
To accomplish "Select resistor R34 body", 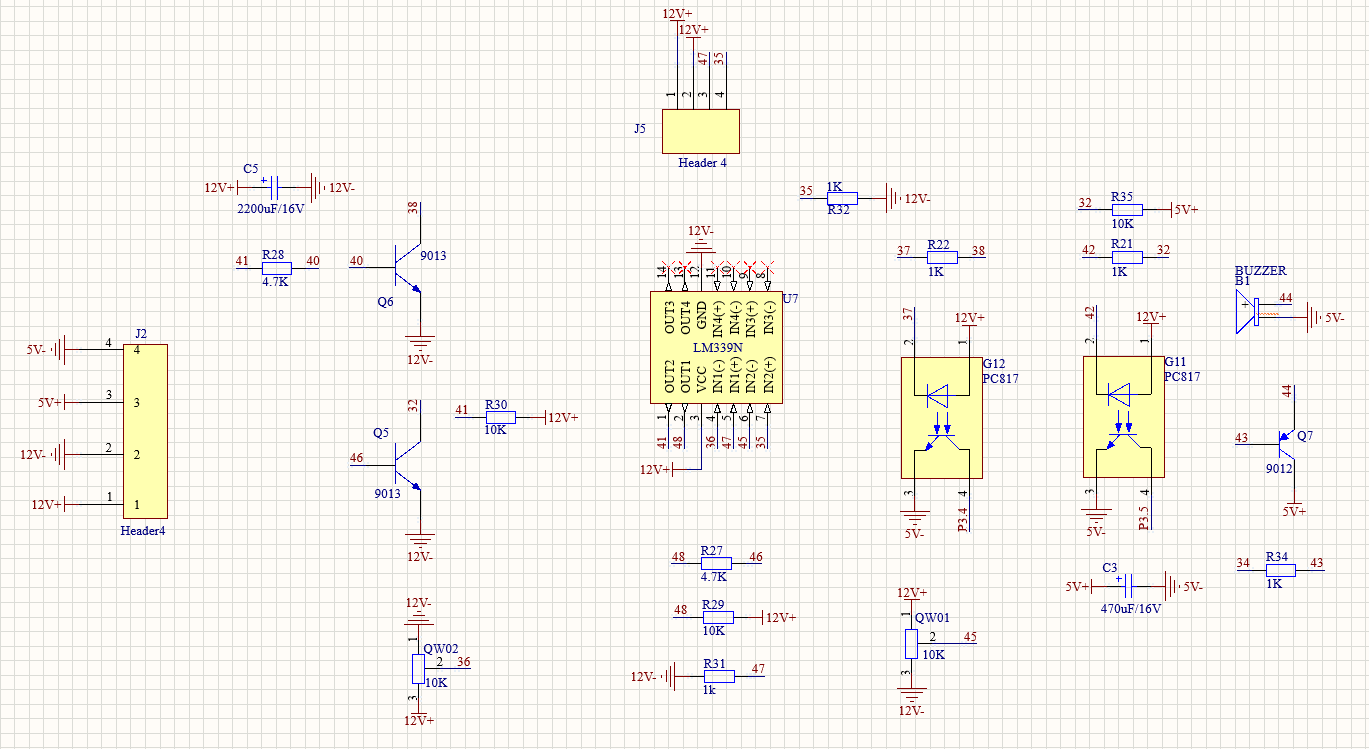I will coord(1280,570).
